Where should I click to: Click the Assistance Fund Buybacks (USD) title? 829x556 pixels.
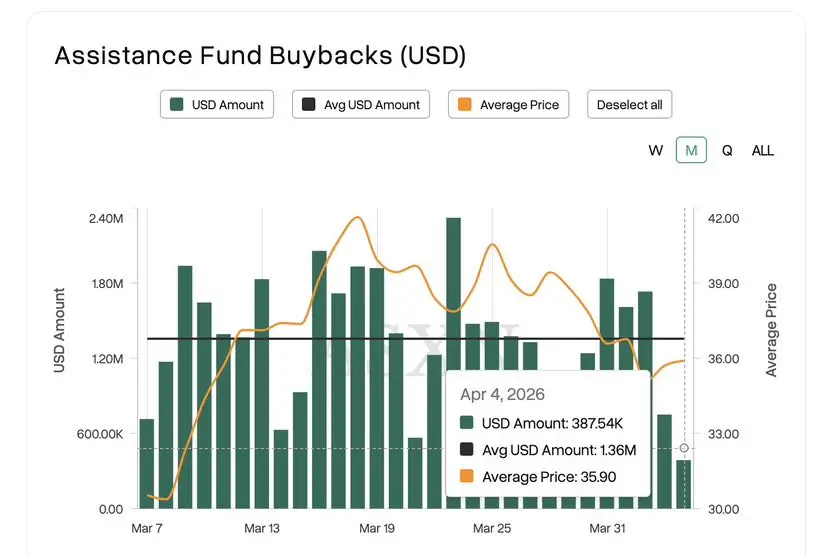point(260,55)
